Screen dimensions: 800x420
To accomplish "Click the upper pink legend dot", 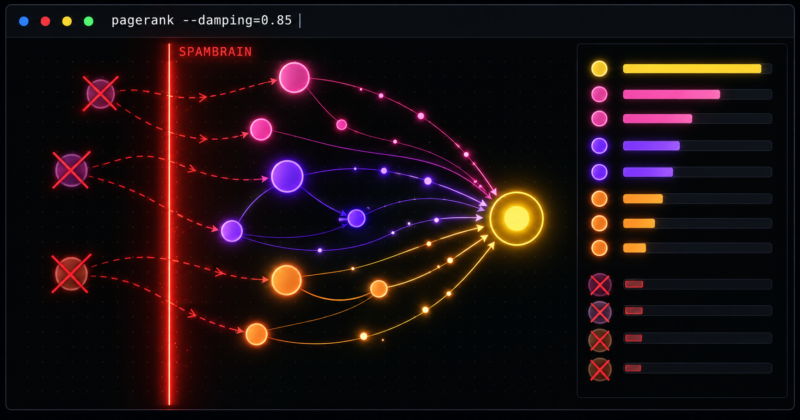I will click(x=599, y=94).
